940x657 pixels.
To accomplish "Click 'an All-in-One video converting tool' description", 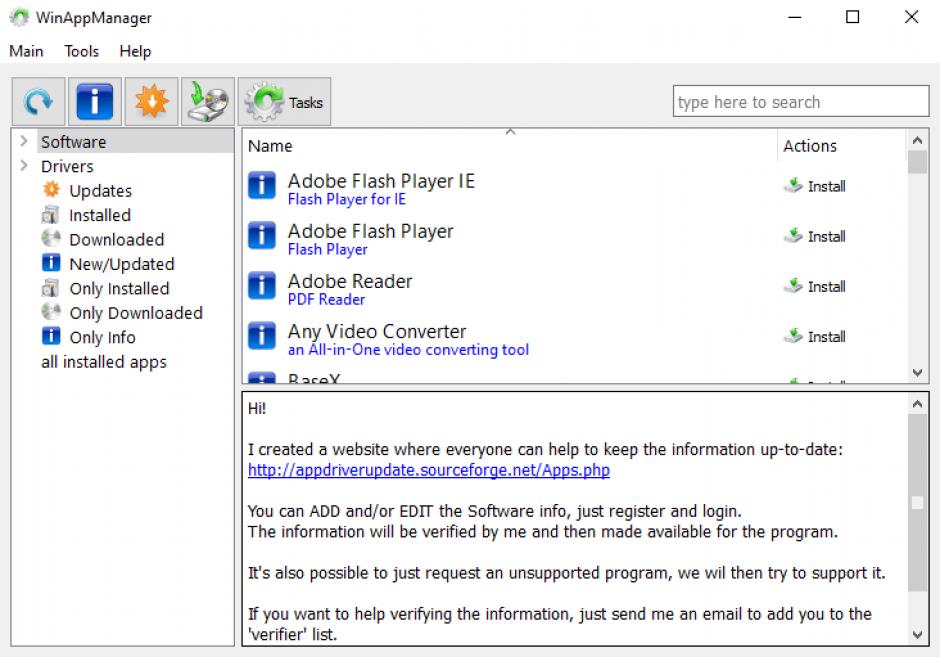I will click(x=408, y=349).
